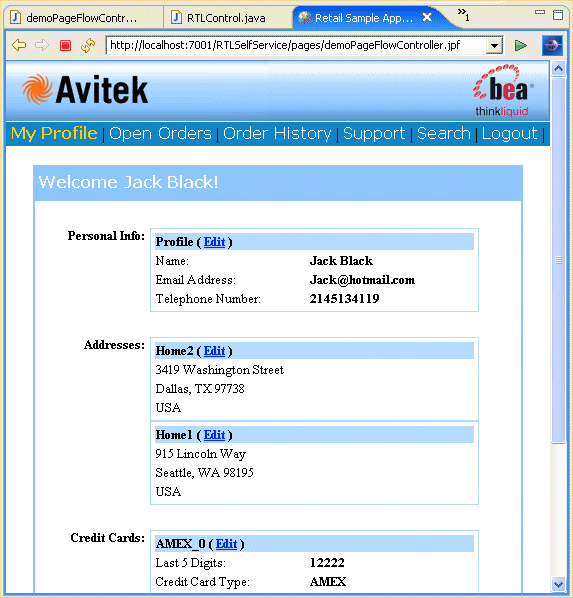Viewport: 573px width, 598px height.
Task: Click Seattle, WA 98195 text
Action: [x=204, y=473]
